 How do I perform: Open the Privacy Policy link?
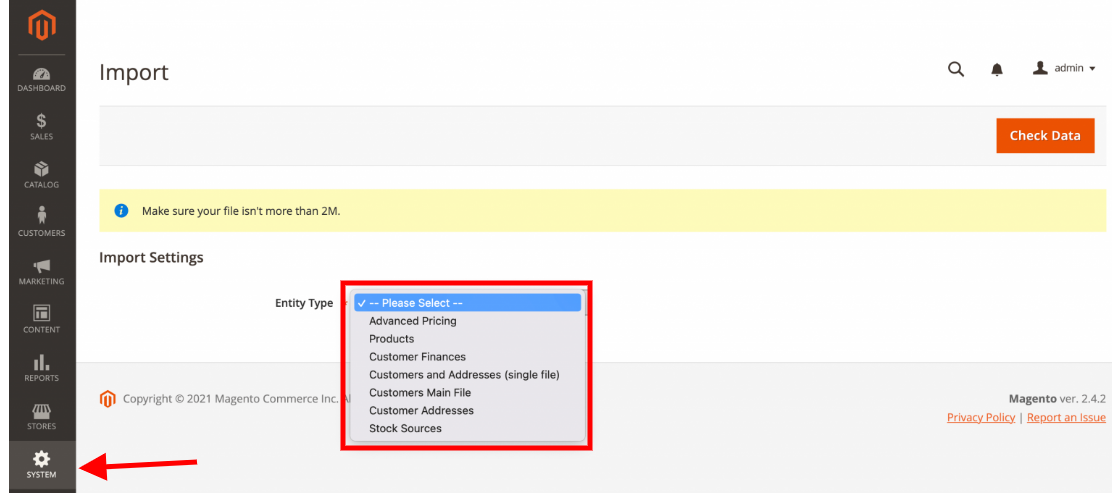(981, 417)
